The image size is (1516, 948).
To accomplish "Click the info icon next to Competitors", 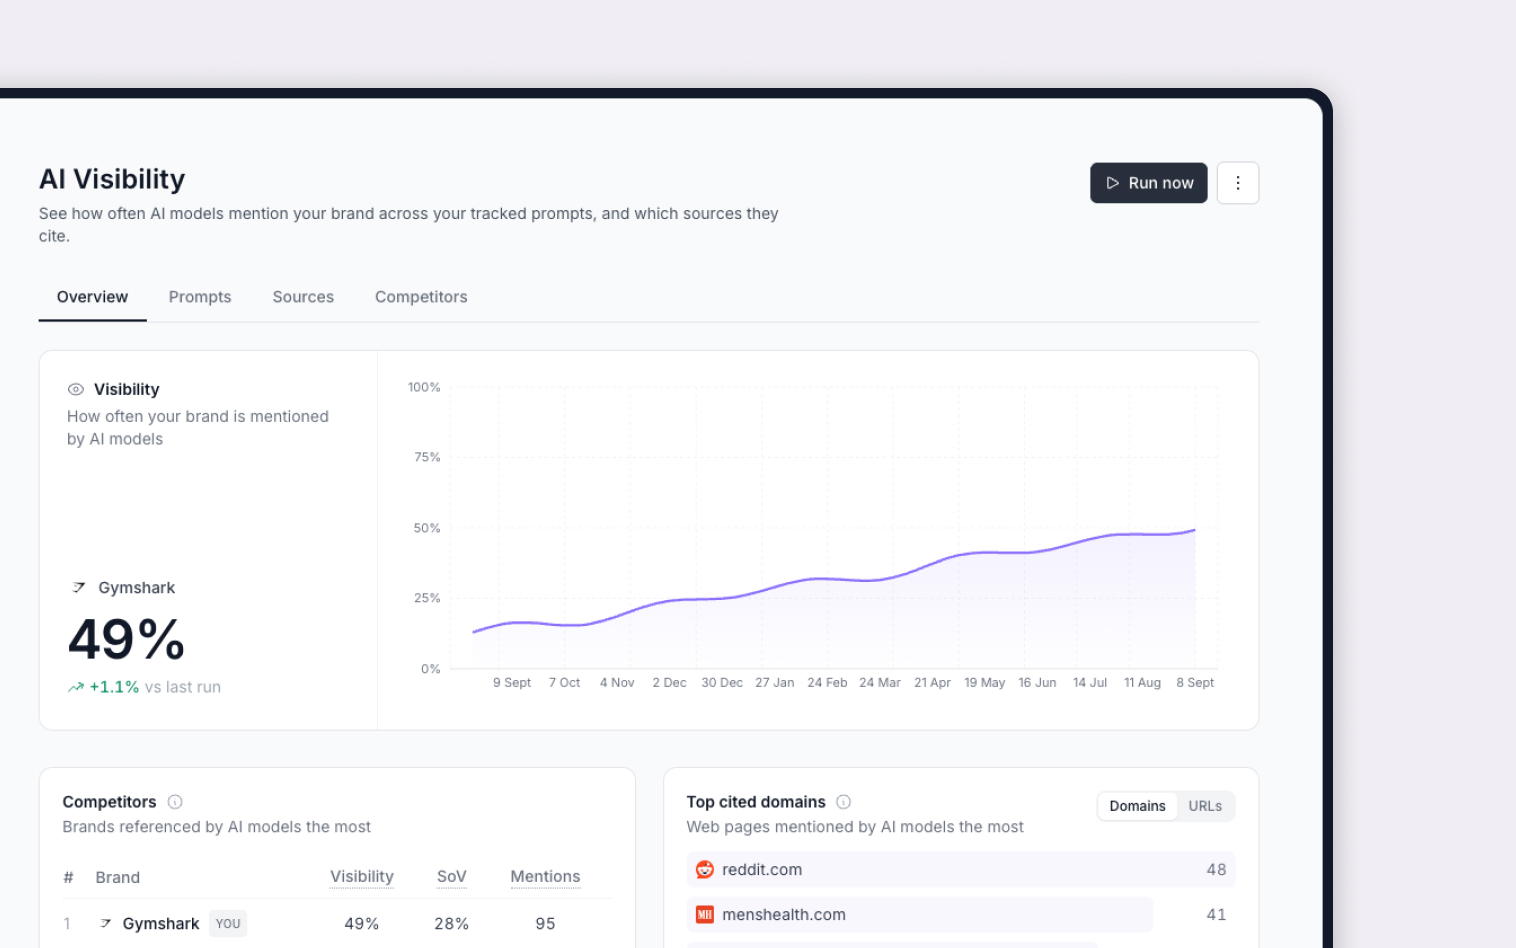I will [175, 802].
